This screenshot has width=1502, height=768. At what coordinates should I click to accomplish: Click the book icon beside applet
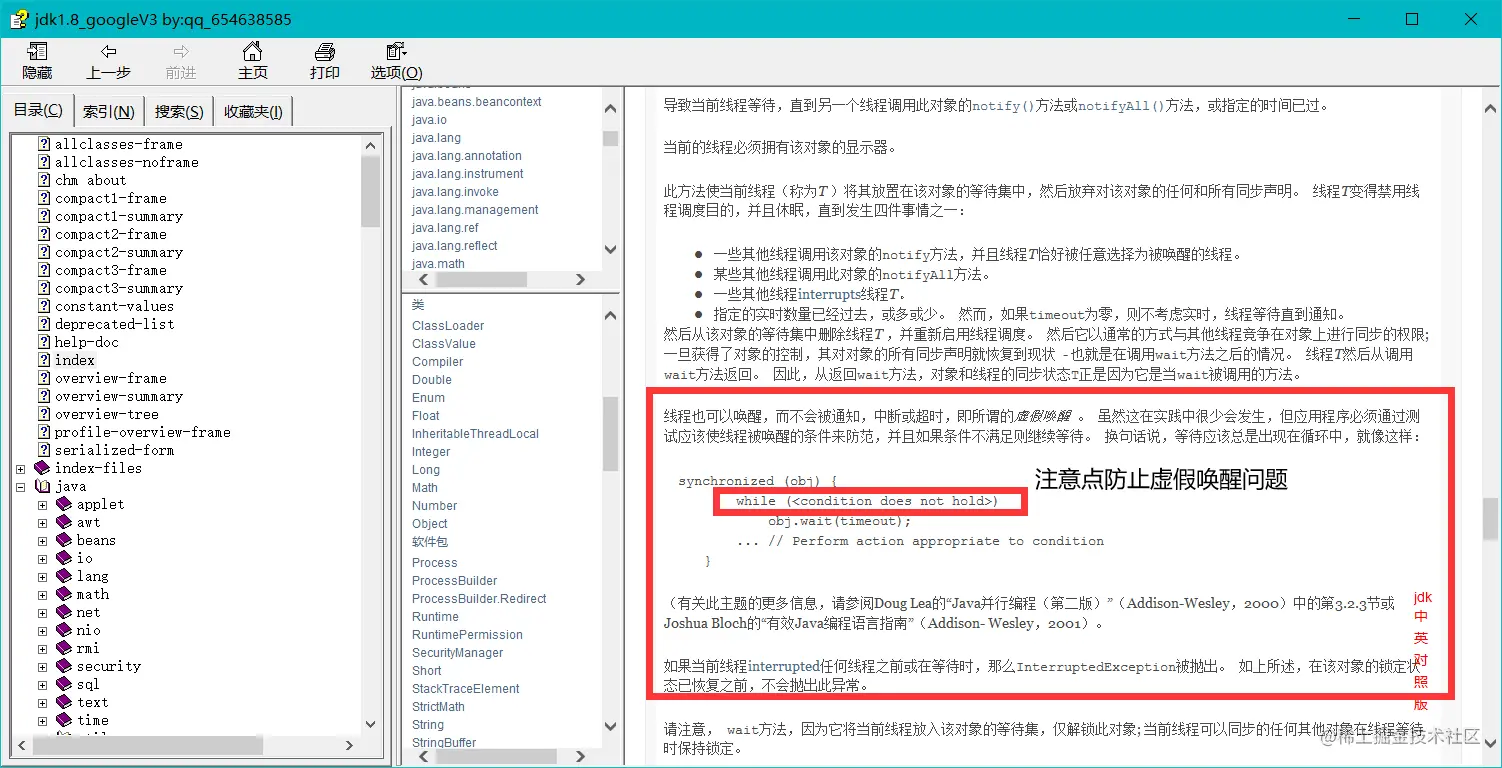click(x=64, y=504)
